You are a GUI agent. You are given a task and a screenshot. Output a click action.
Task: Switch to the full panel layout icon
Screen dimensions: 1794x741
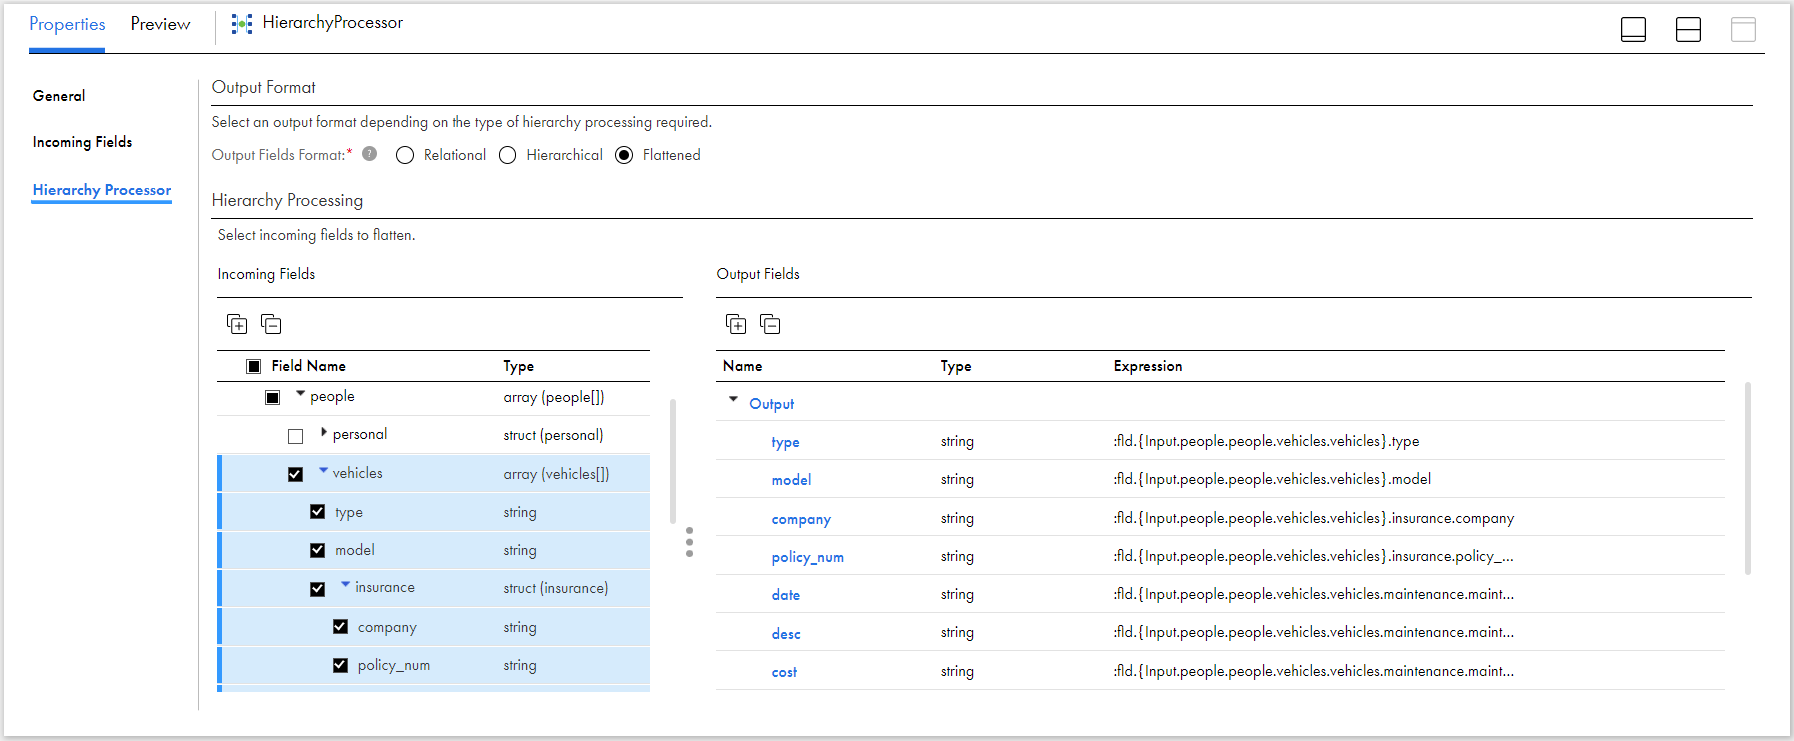pos(1743,30)
